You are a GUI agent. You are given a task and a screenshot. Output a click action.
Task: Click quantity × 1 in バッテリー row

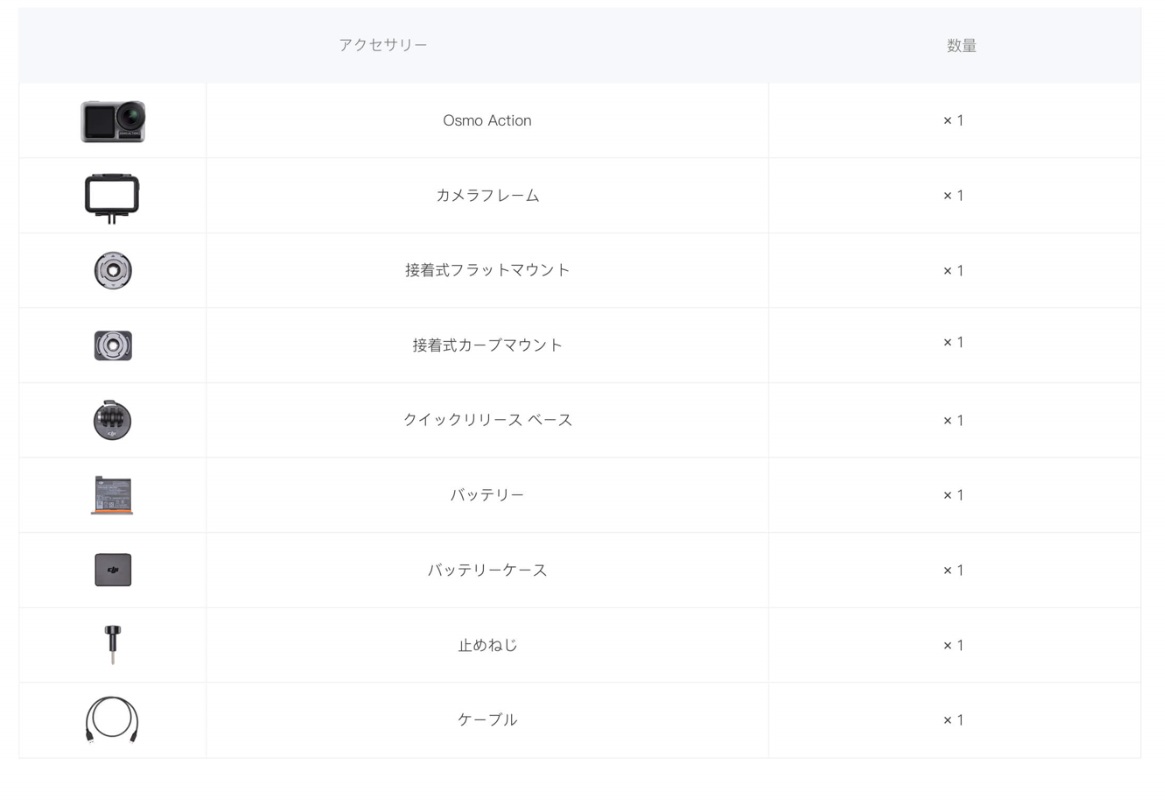953,495
